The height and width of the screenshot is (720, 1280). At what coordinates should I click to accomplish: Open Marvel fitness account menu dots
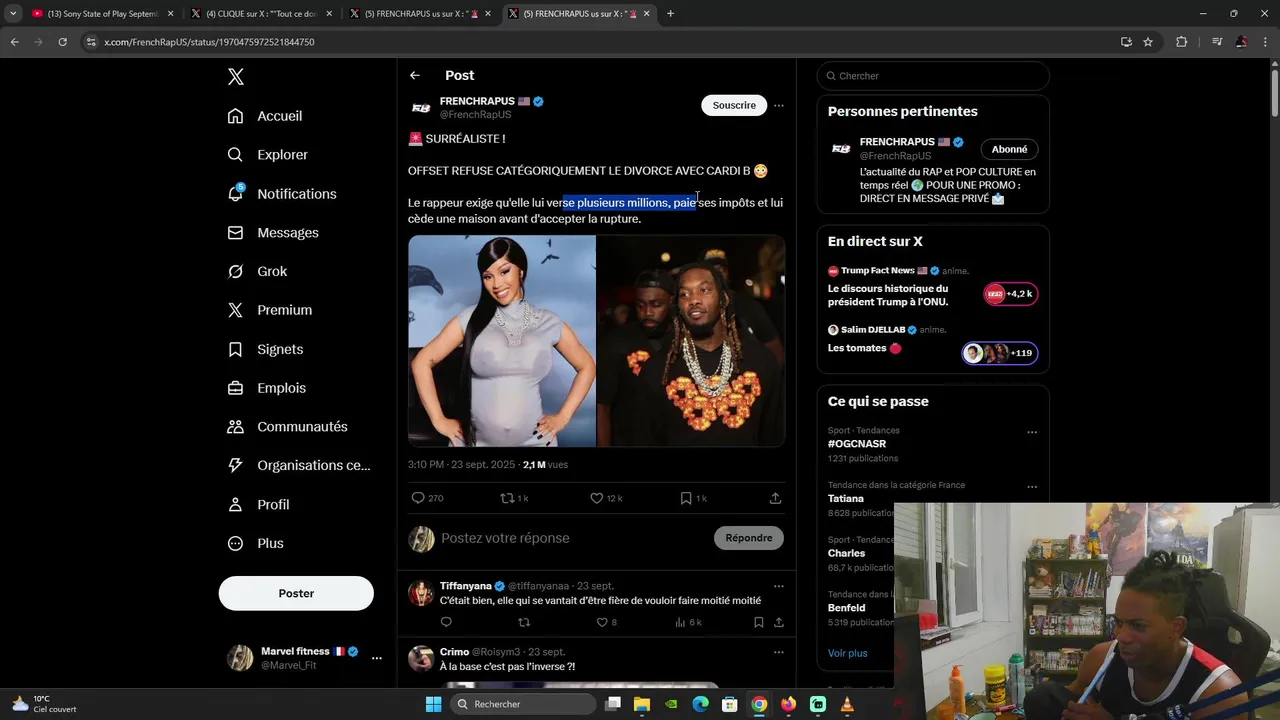(377, 658)
